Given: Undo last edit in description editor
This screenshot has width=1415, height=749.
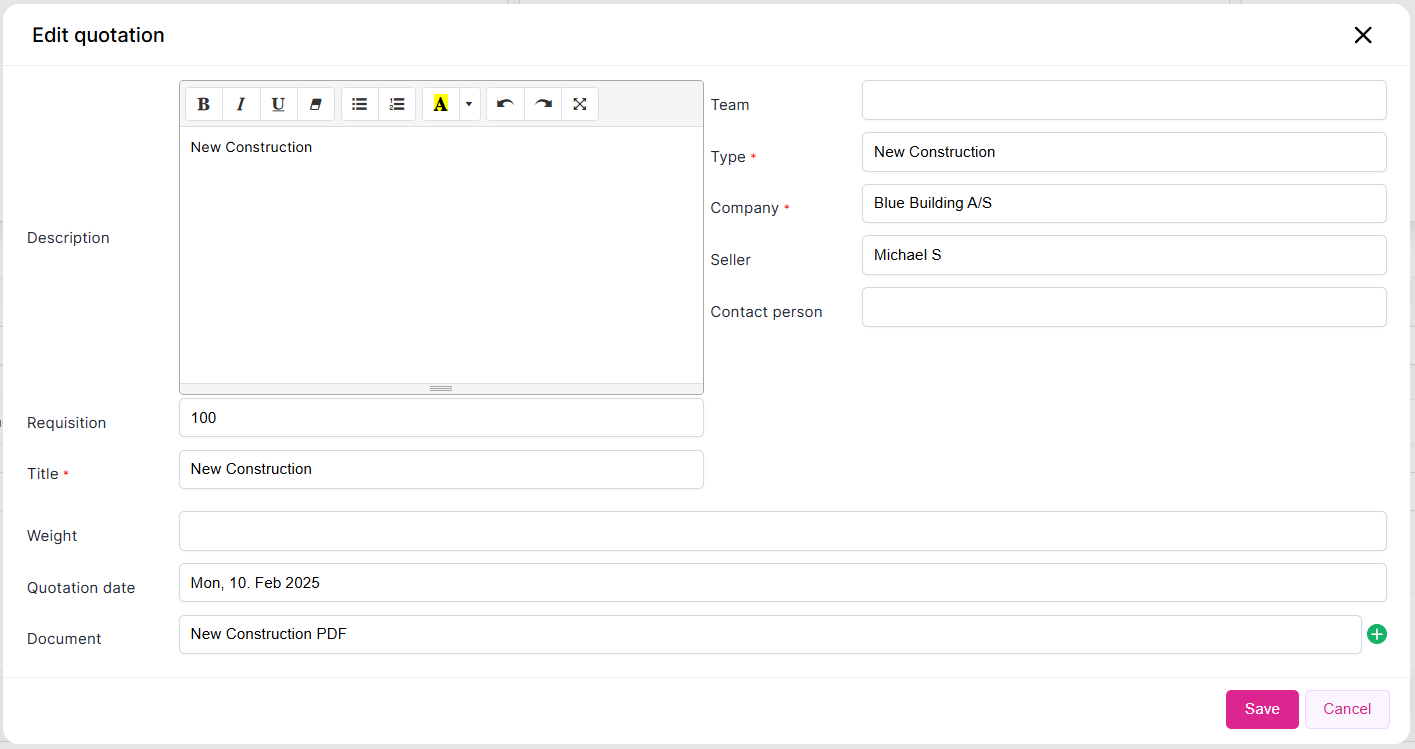Looking at the screenshot, I should pos(505,104).
